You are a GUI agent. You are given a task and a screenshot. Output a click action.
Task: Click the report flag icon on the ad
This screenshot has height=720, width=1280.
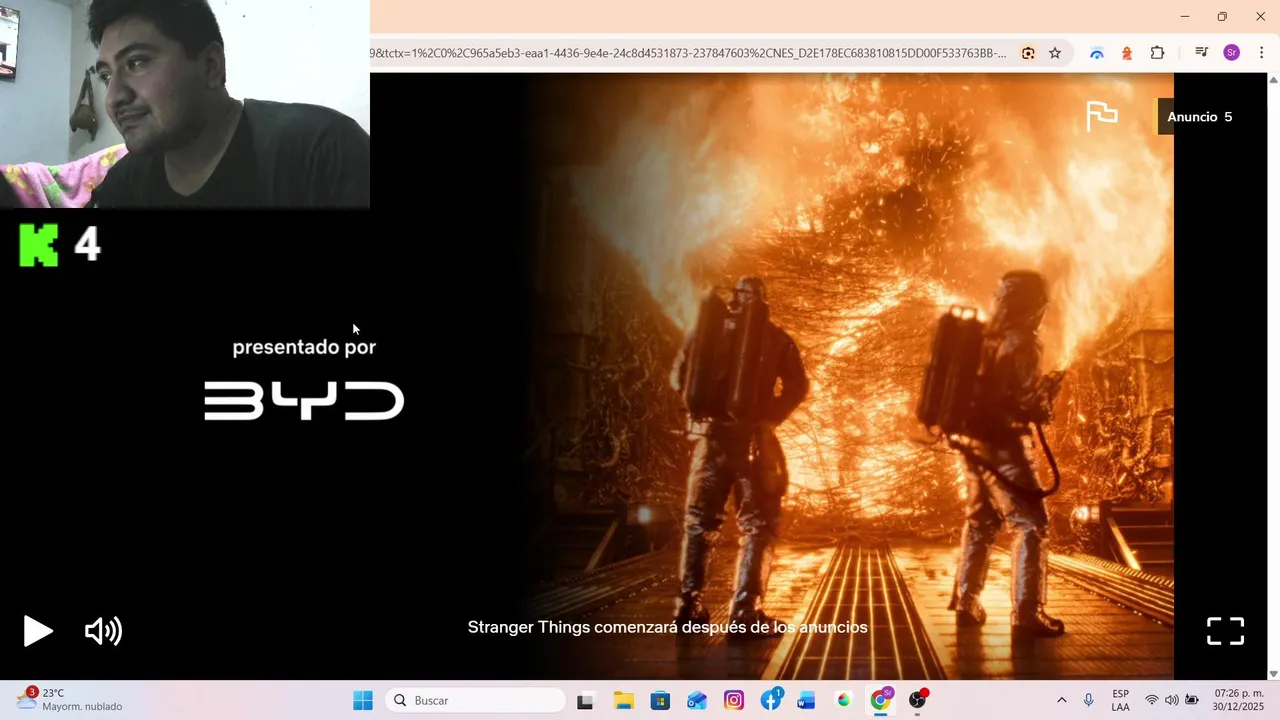(x=1101, y=116)
